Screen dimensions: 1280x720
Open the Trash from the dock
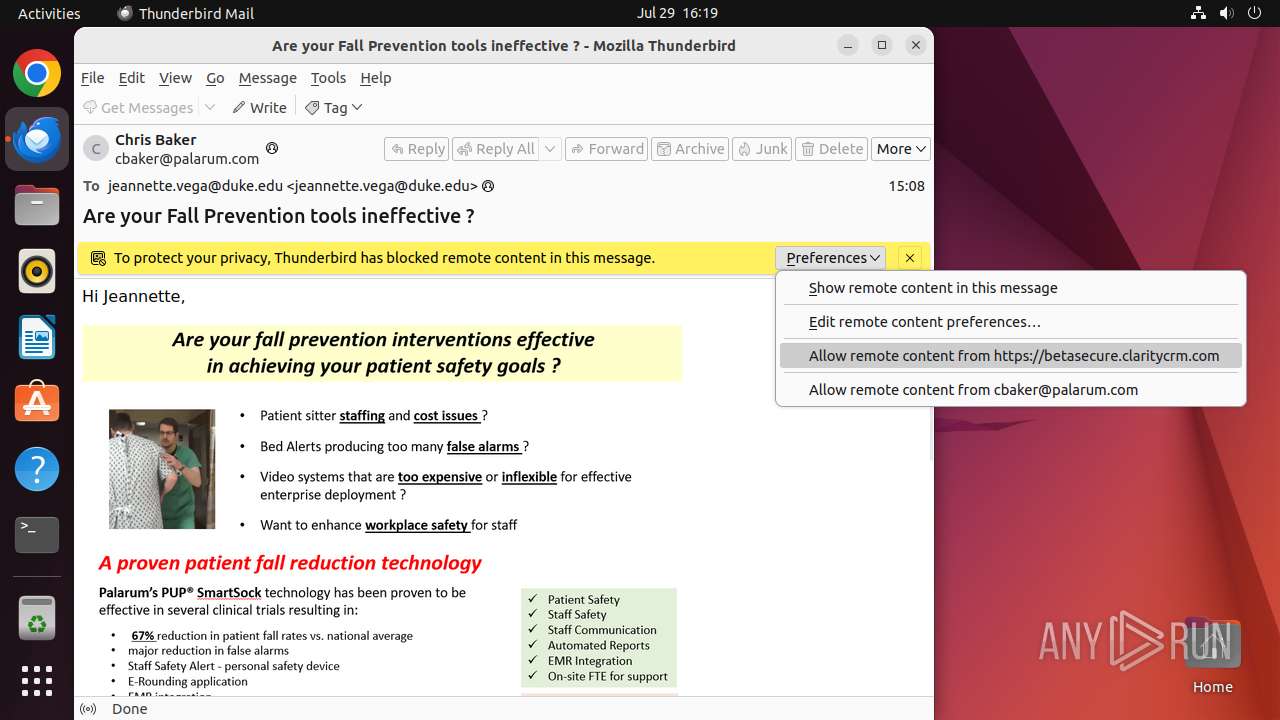pyautogui.click(x=37, y=618)
